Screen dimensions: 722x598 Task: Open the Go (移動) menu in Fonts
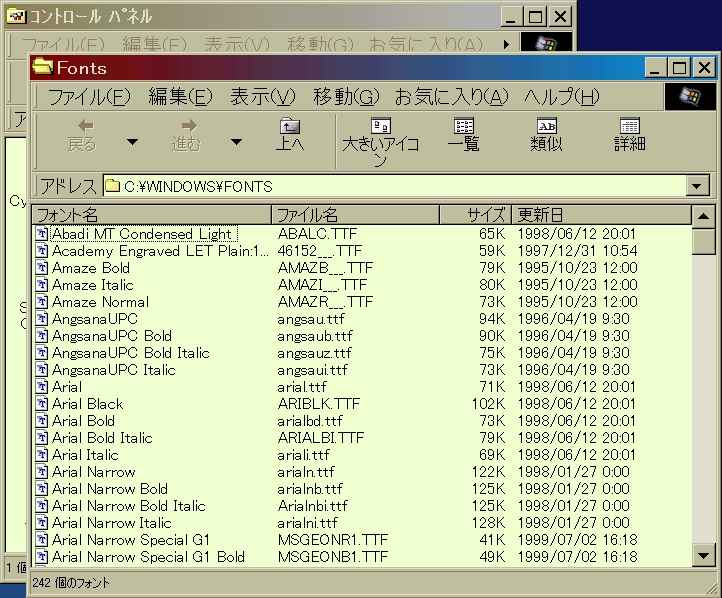click(x=346, y=97)
